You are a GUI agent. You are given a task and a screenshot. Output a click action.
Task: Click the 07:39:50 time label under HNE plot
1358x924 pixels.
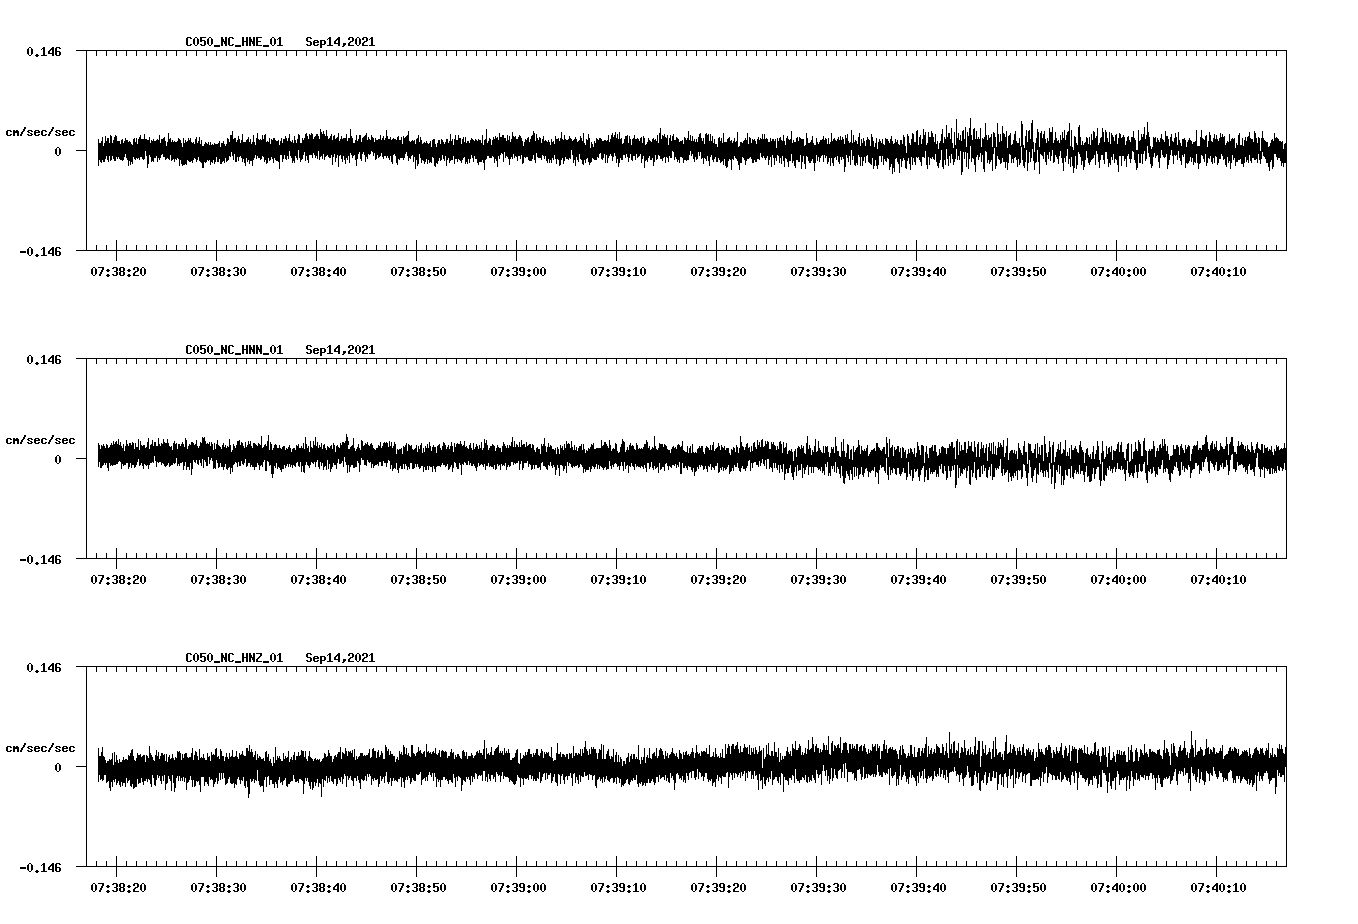click(1018, 272)
